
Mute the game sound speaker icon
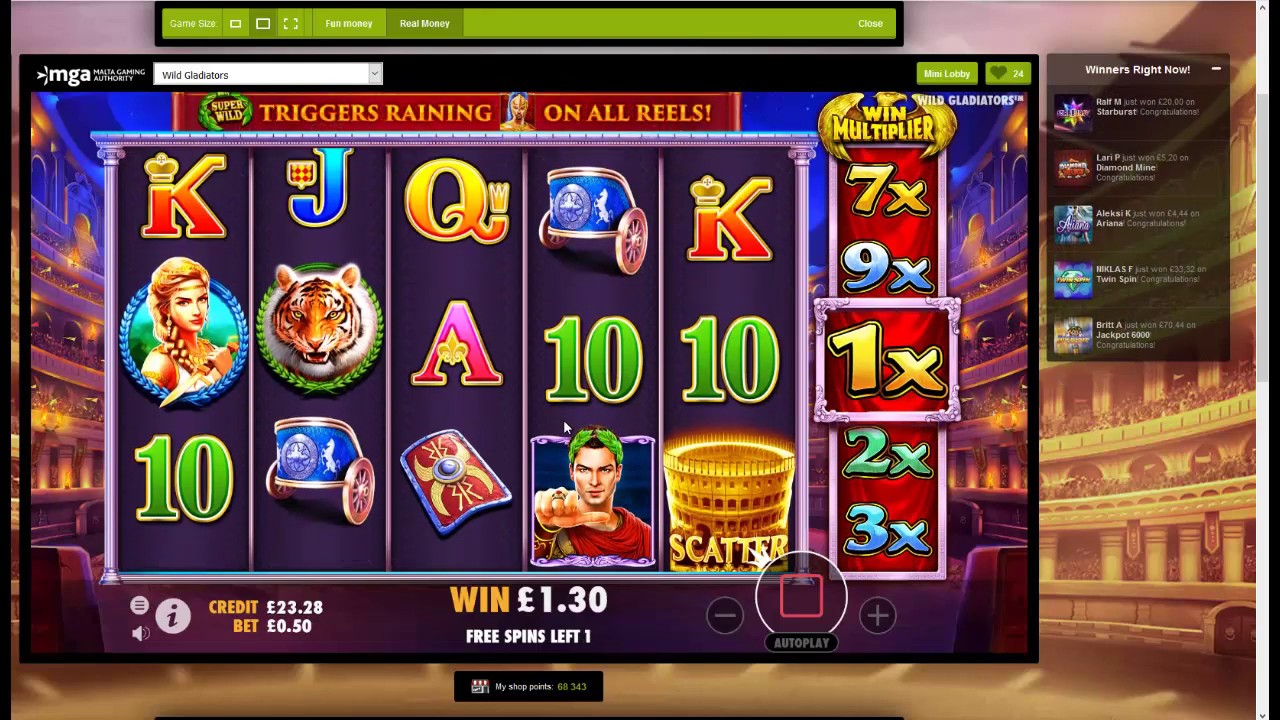[x=140, y=633]
